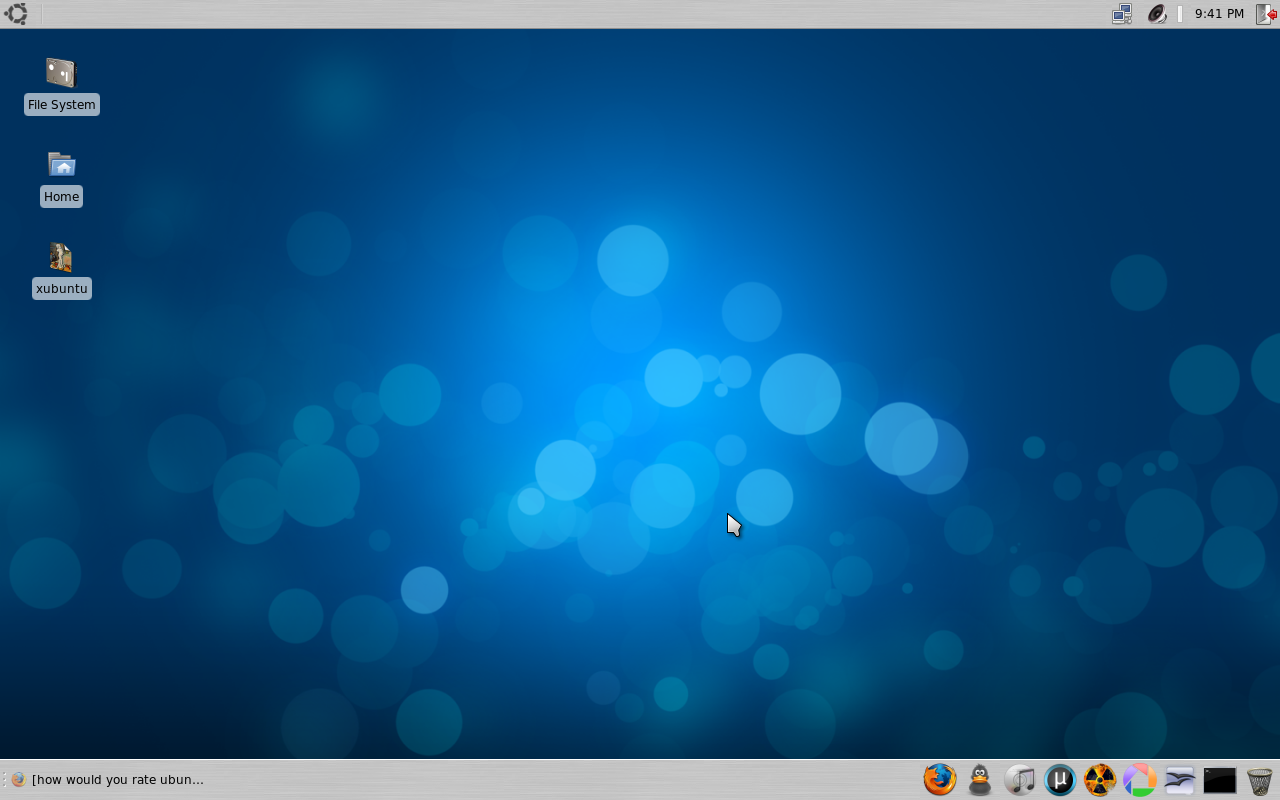Click the xubuntu label text
This screenshot has width=1280, height=800.
[x=62, y=289]
